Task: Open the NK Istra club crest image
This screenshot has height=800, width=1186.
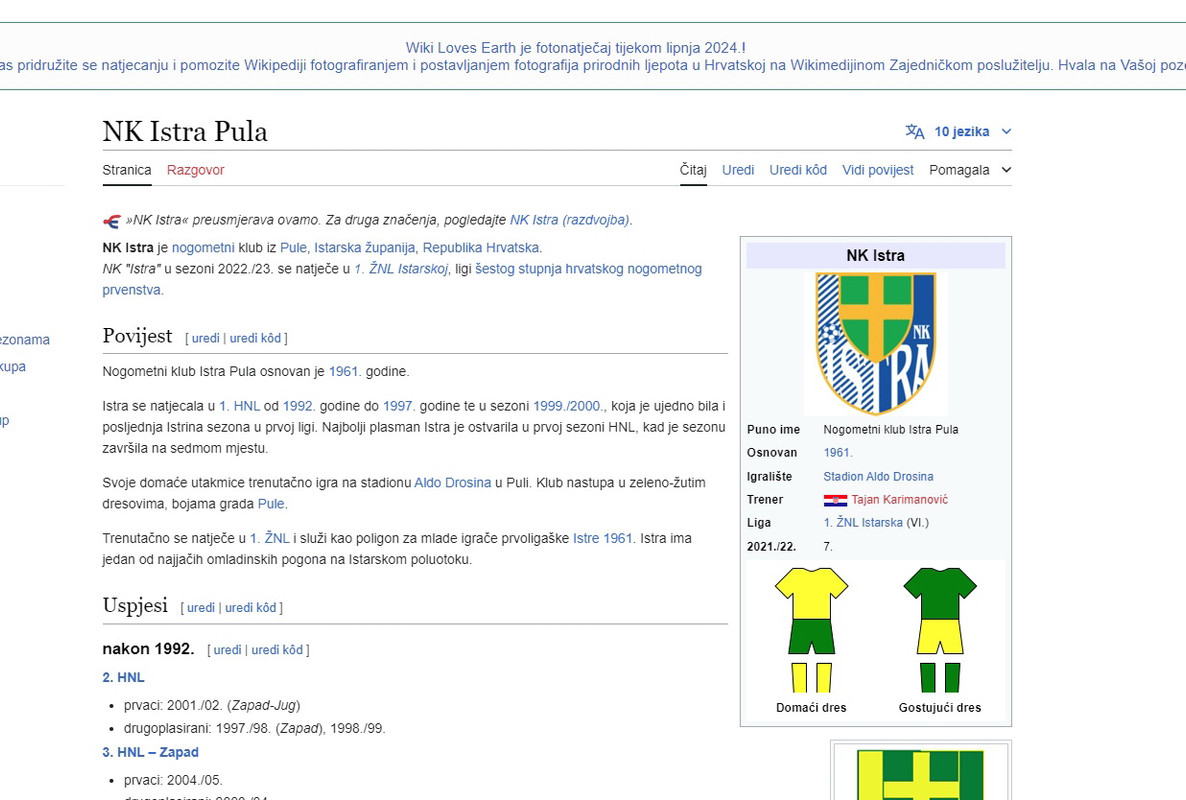Action: coord(876,343)
